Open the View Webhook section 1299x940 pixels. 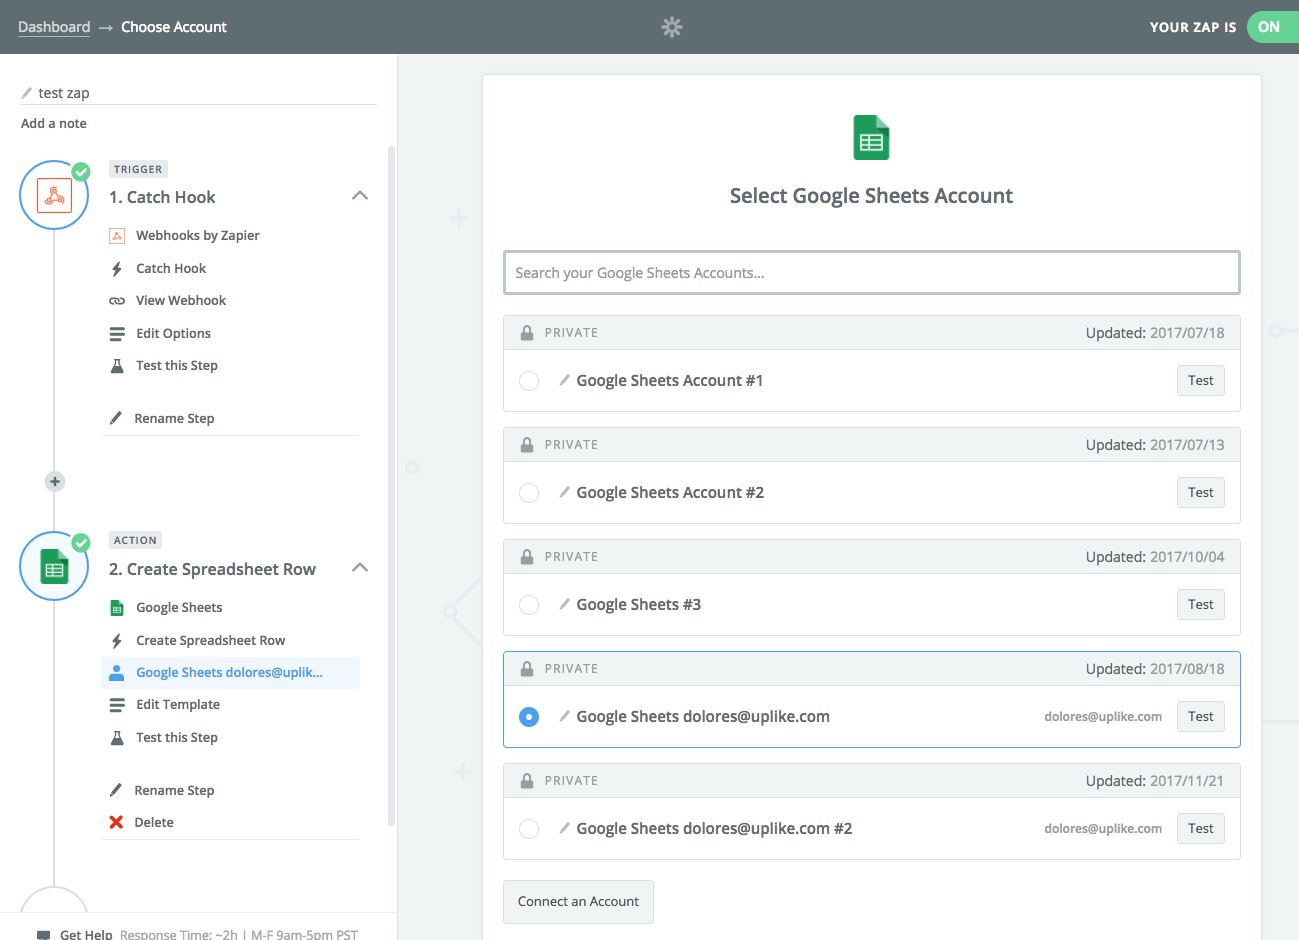[181, 301]
